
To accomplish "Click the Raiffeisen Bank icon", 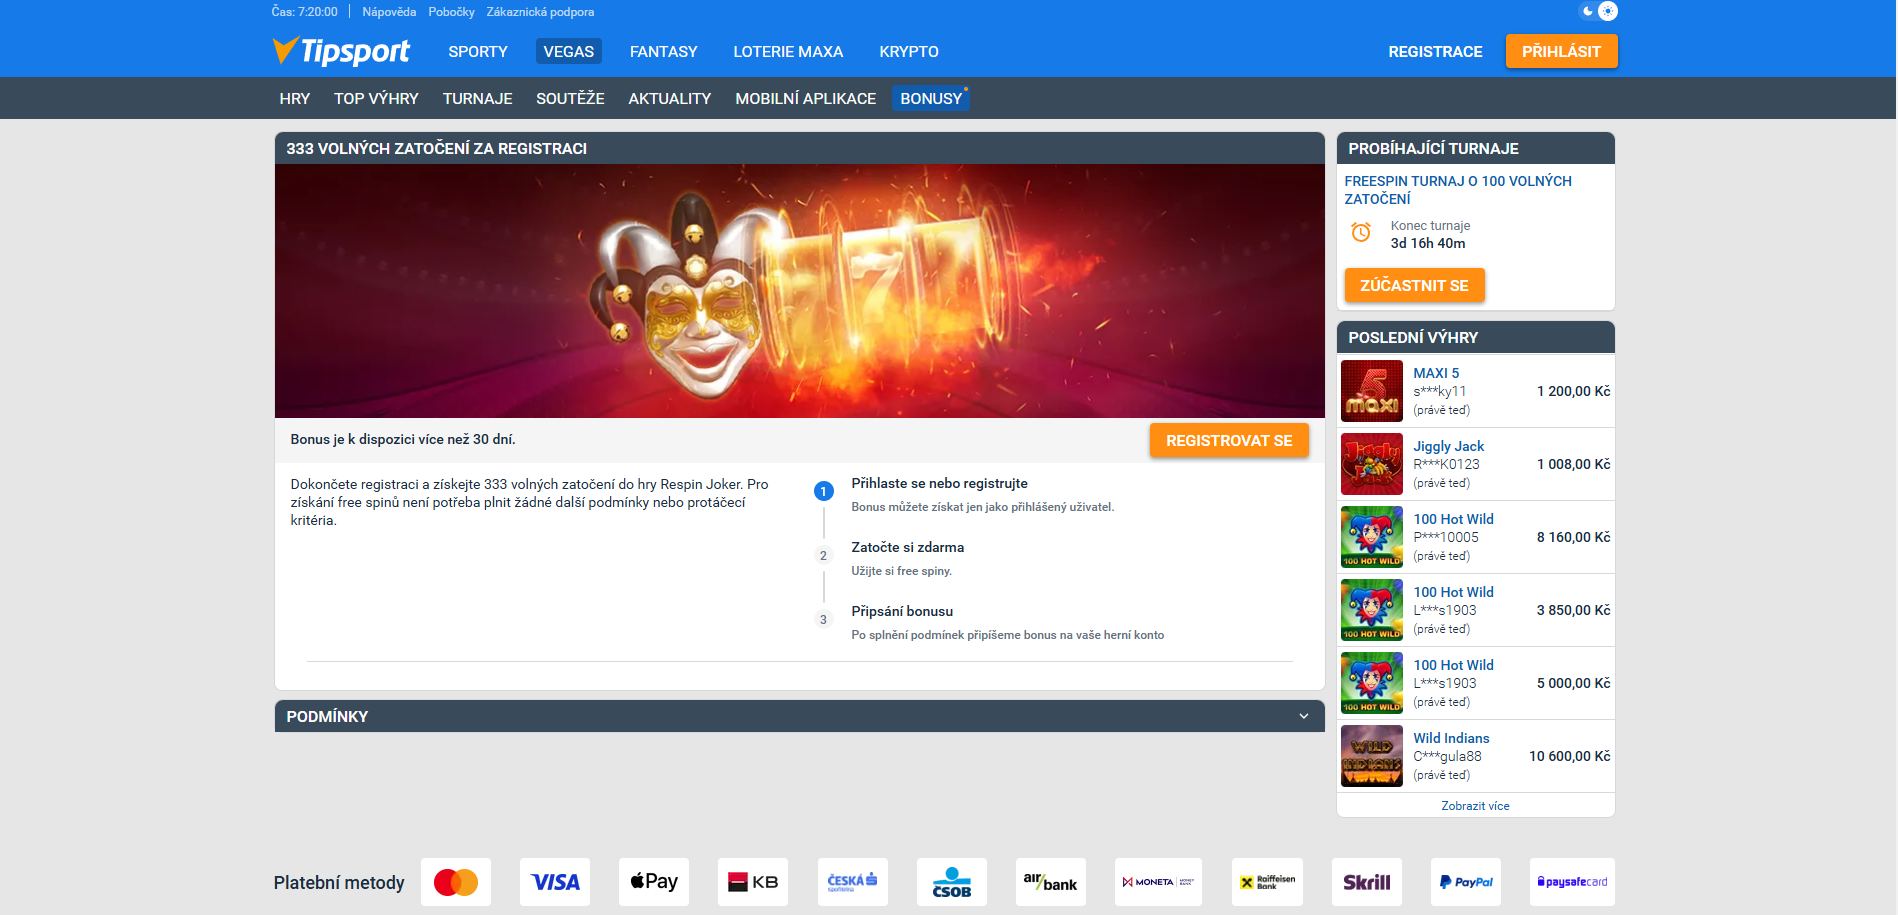I will tap(1267, 882).
